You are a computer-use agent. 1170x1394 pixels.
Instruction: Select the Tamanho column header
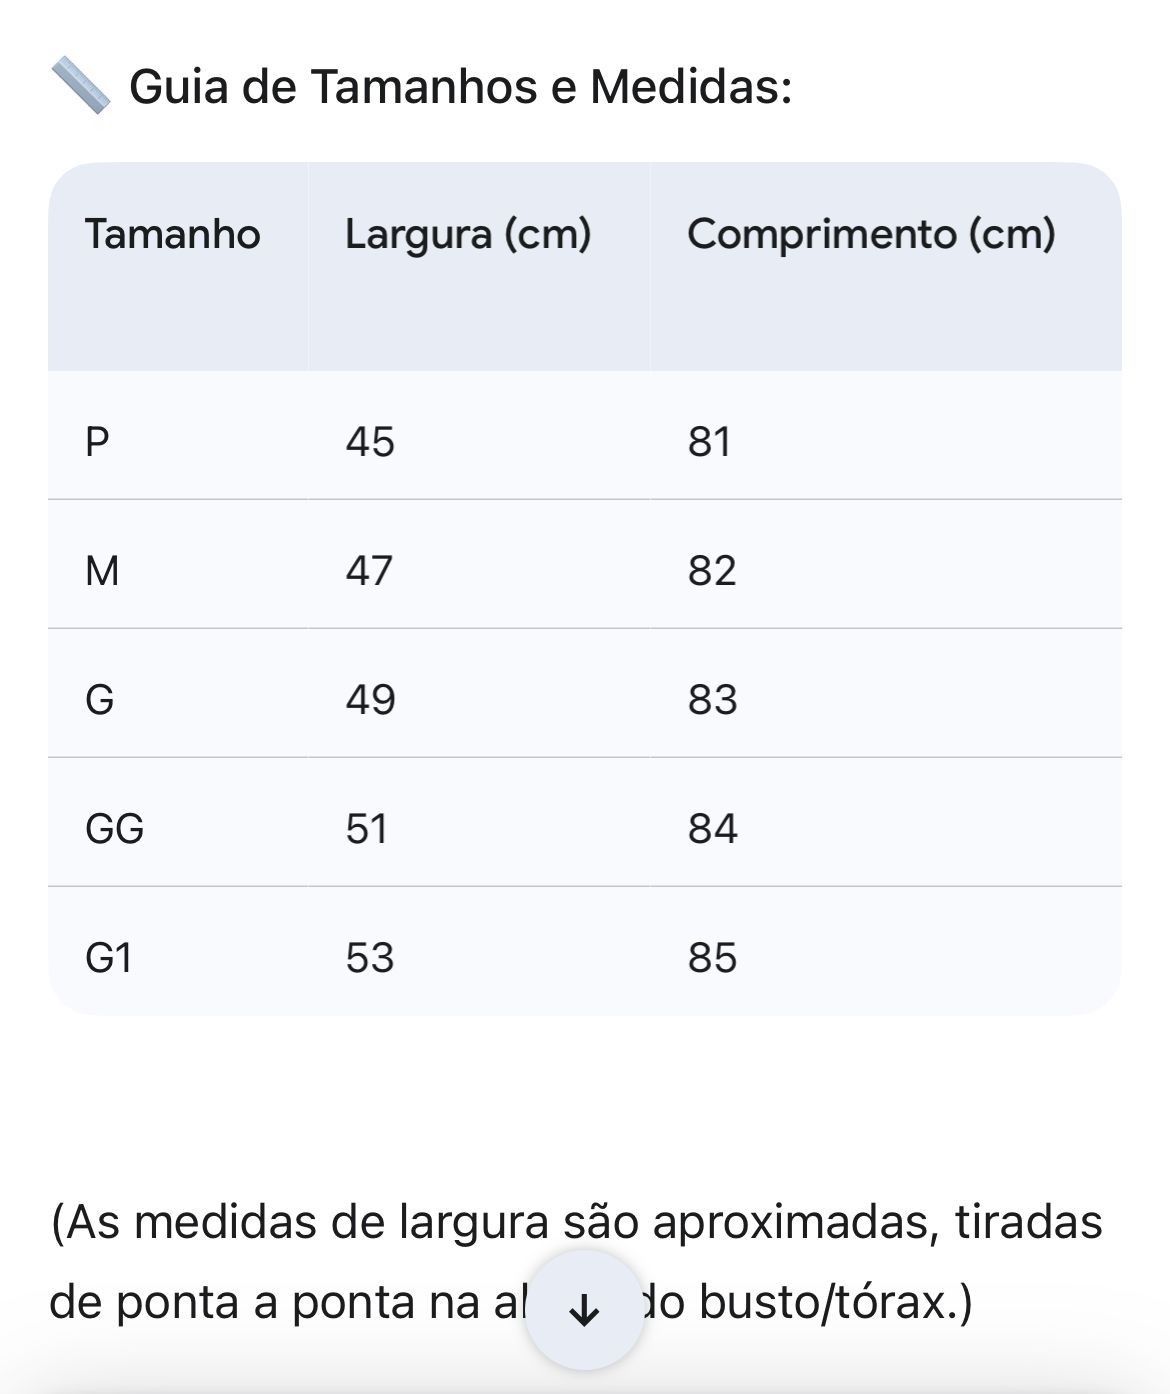click(173, 234)
